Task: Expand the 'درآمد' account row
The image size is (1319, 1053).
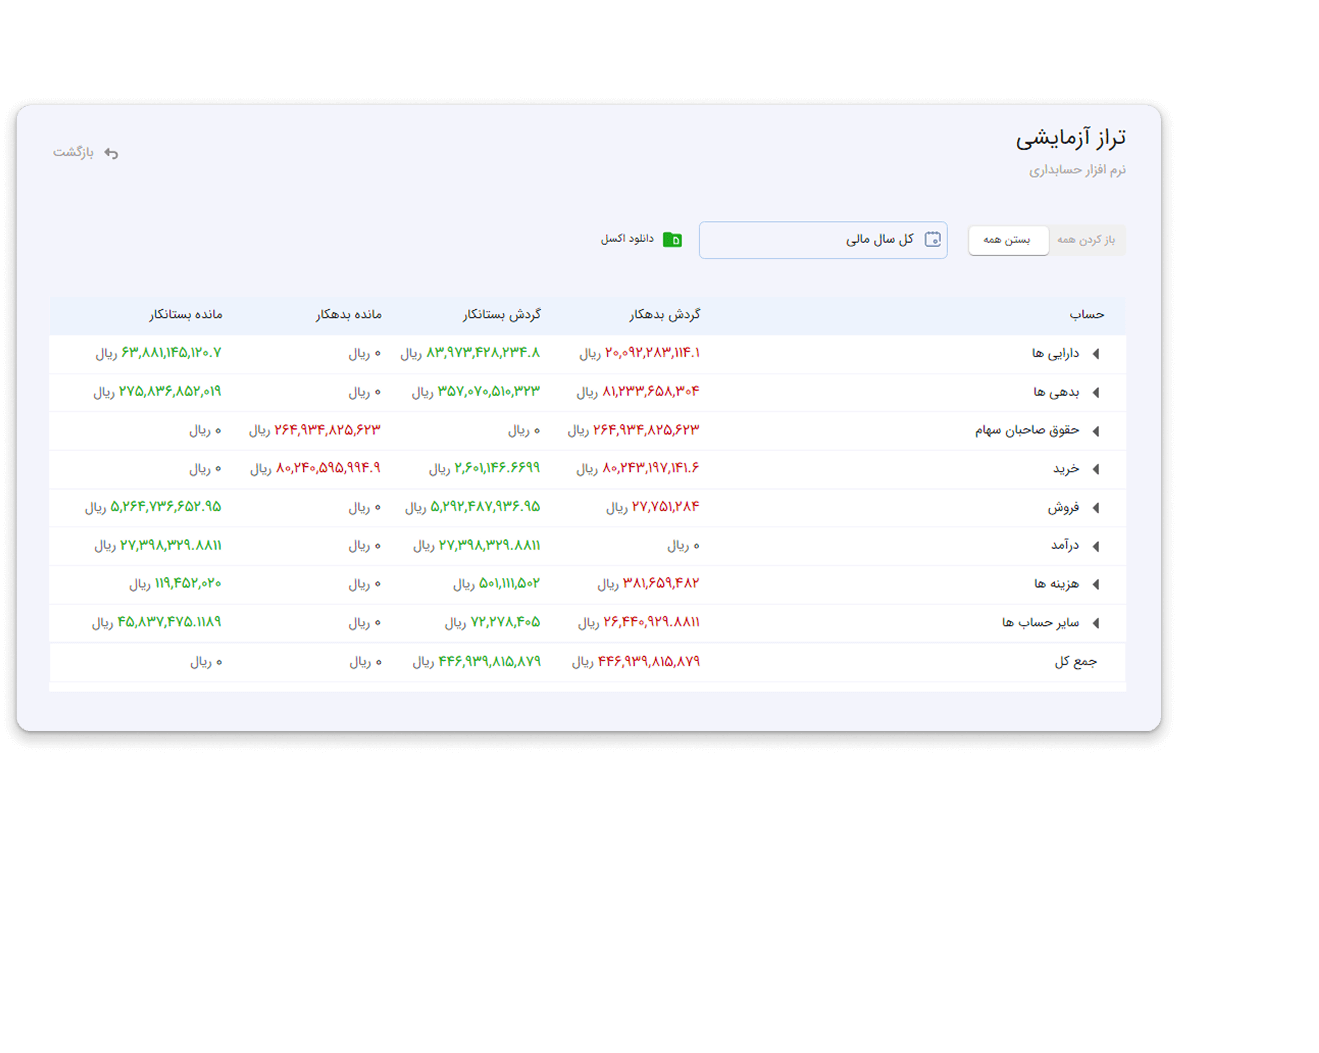Action: (x=1096, y=546)
